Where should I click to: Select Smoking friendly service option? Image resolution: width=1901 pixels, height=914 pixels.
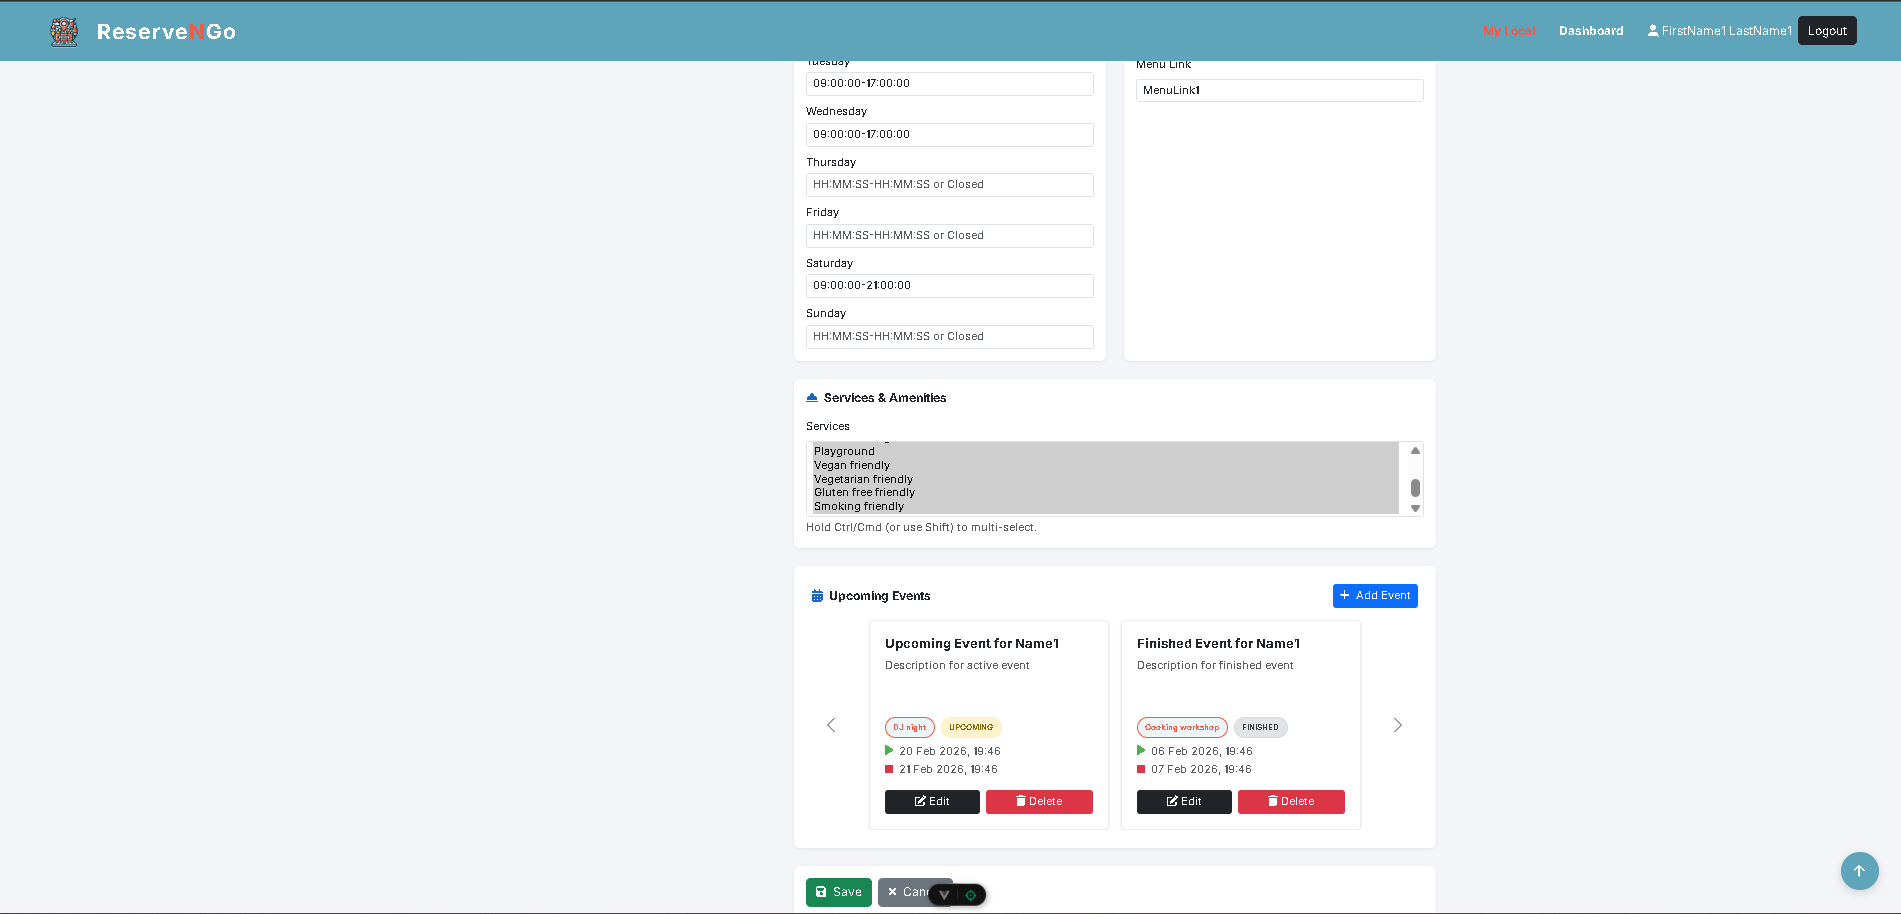point(859,507)
